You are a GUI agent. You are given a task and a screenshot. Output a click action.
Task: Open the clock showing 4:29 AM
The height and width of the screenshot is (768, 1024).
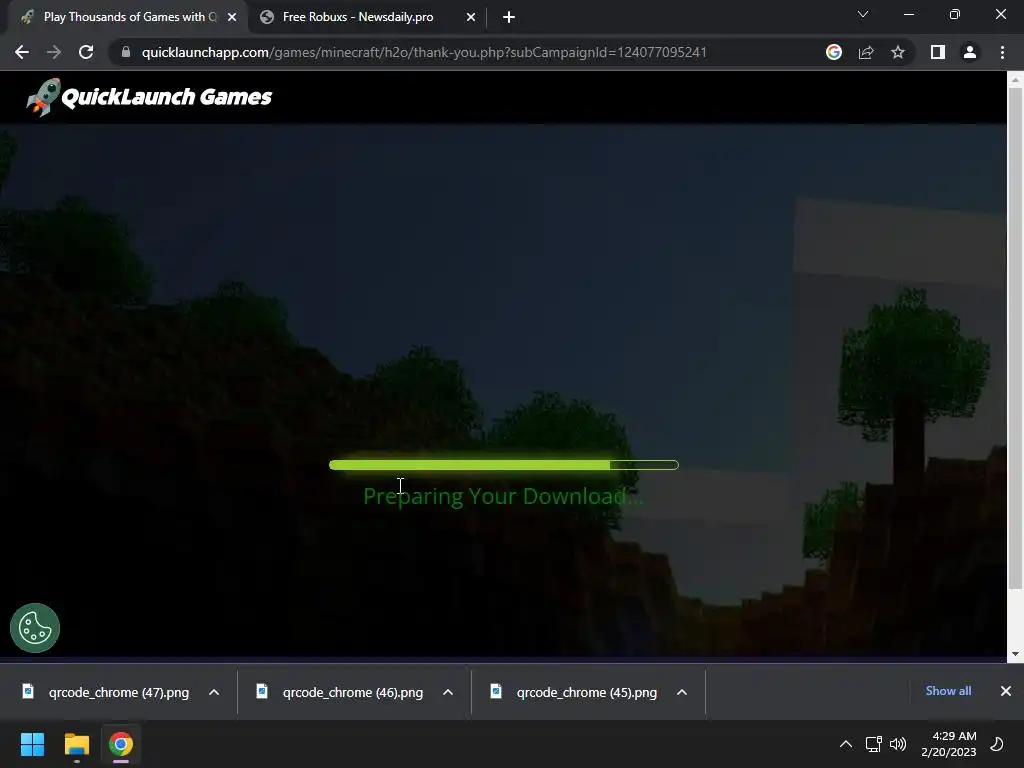tap(948, 744)
